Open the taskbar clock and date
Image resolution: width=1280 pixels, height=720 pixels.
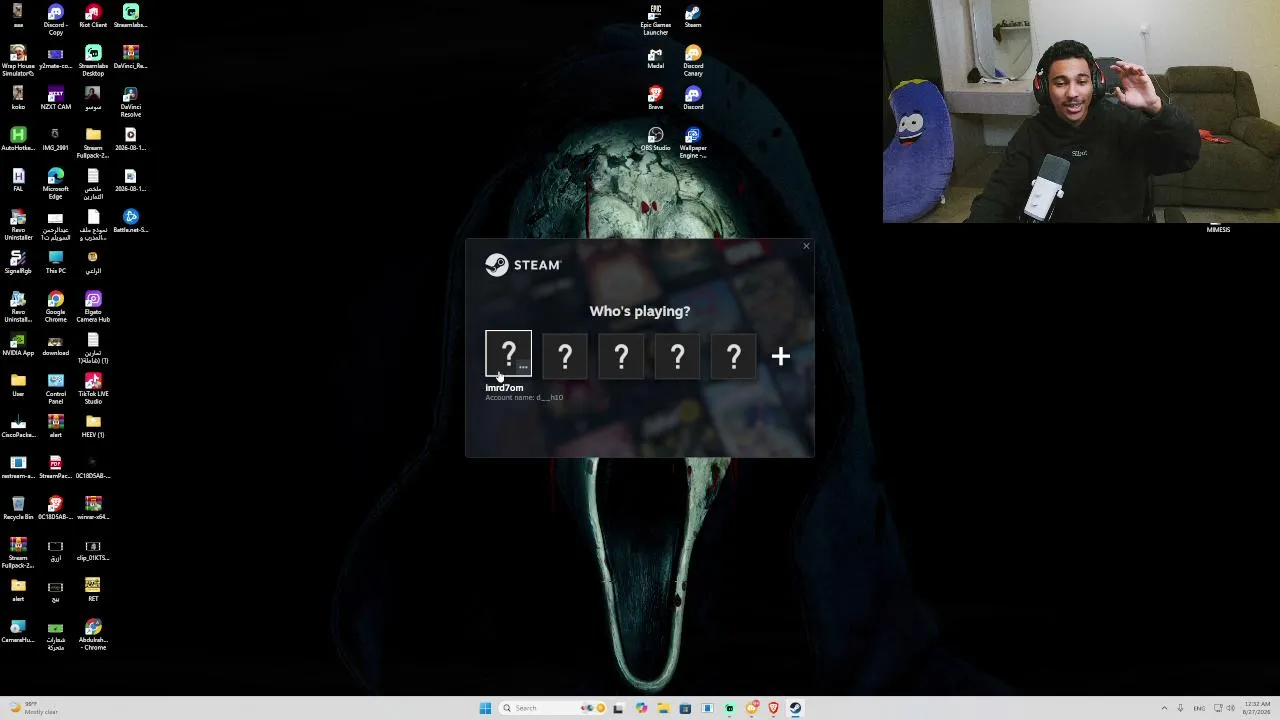coord(1257,708)
